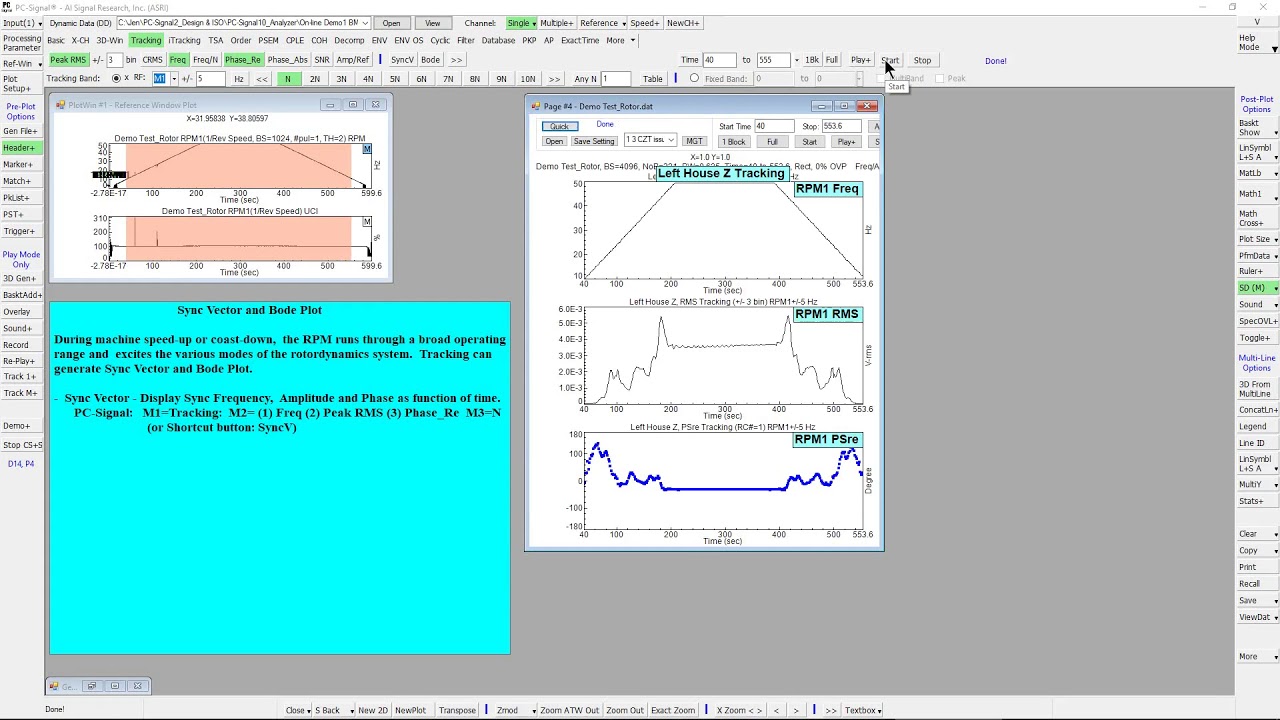Click Save Setting in Page #4 window
The image size is (1280, 720).
tap(594, 141)
